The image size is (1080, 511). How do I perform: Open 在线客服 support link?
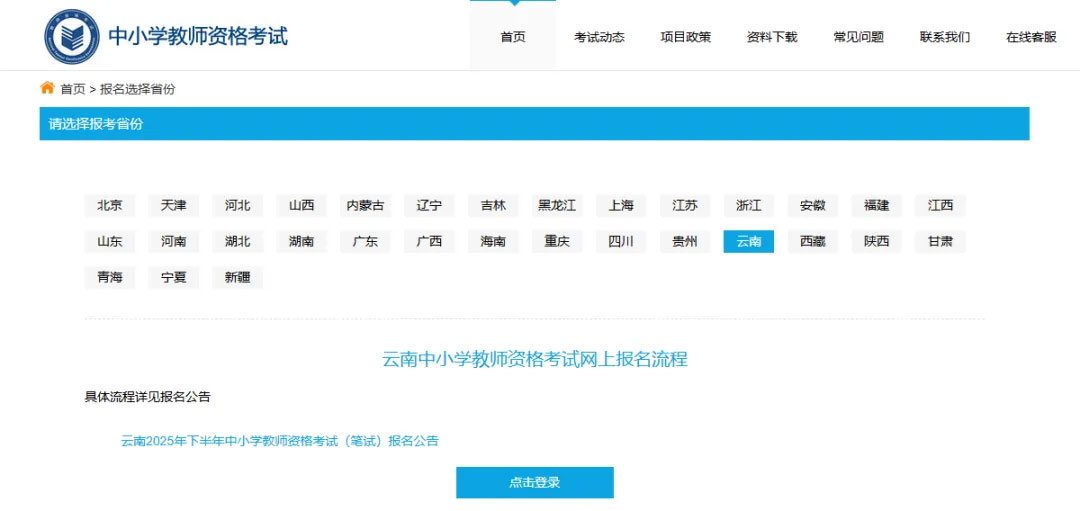coord(1031,37)
